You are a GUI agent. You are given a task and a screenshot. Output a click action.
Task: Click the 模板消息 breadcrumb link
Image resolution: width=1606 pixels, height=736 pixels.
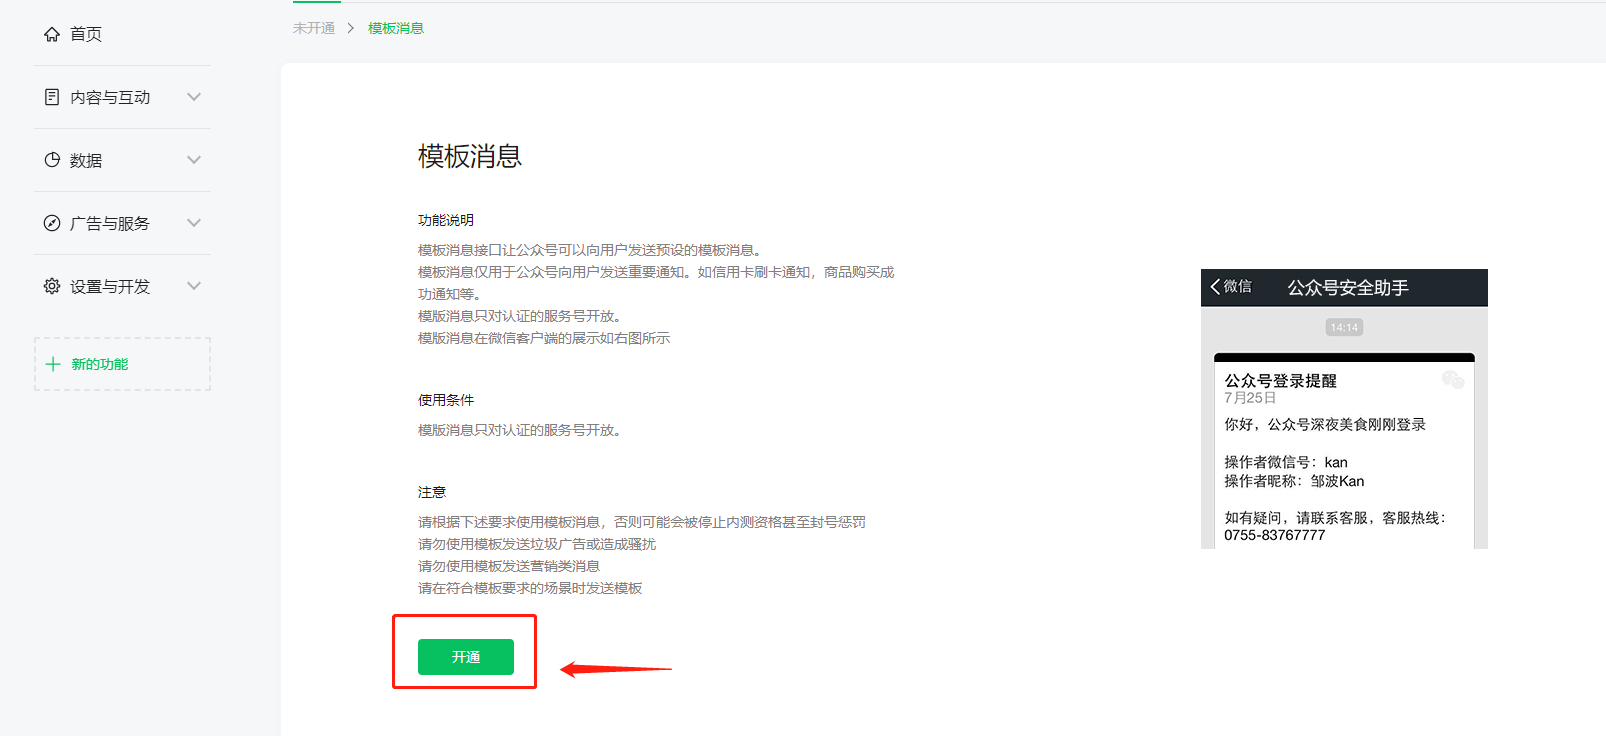[396, 28]
